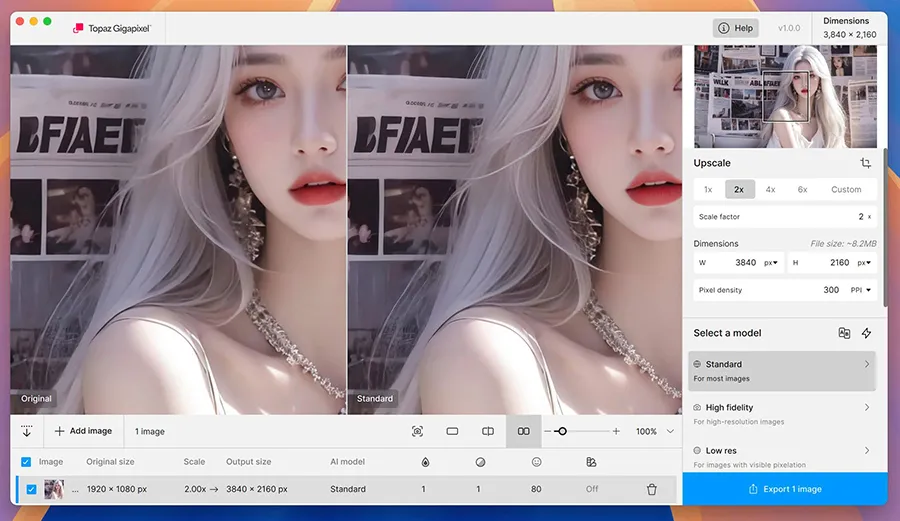Uncheck the 1920 × 1080 image row checkbox
Viewport: 900px width, 521px height.
click(x=32, y=489)
